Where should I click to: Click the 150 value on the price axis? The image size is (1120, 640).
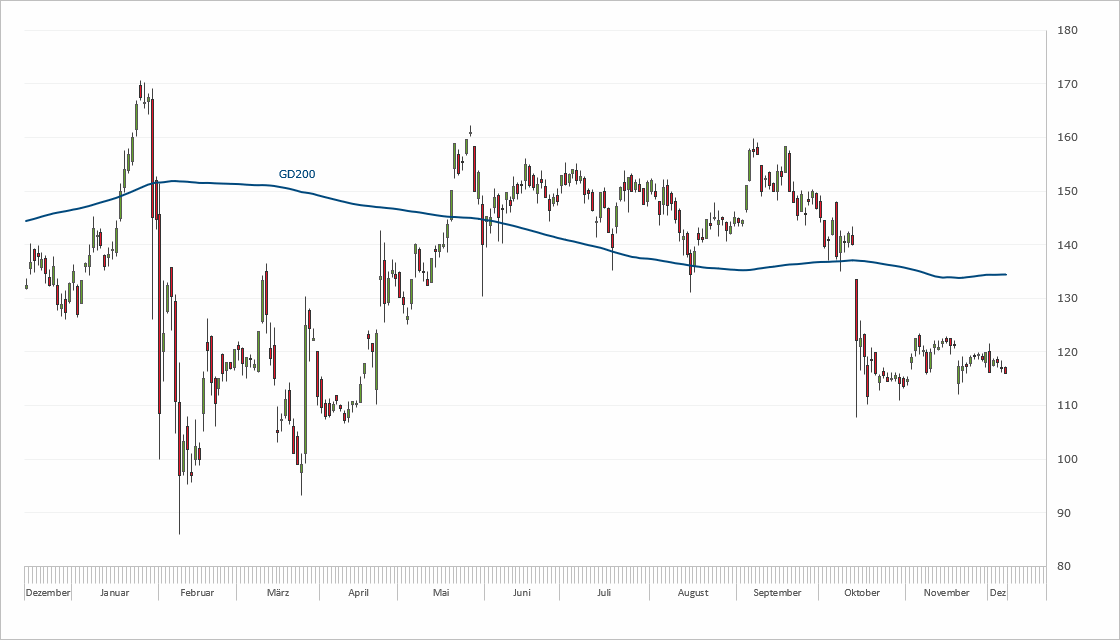tap(1067, 191)
